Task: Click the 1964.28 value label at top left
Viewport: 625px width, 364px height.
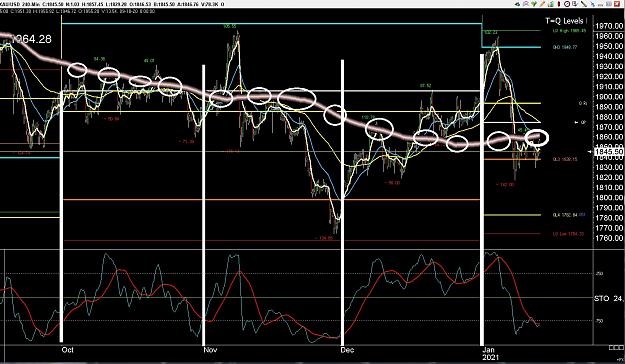Action: [31, 39]
